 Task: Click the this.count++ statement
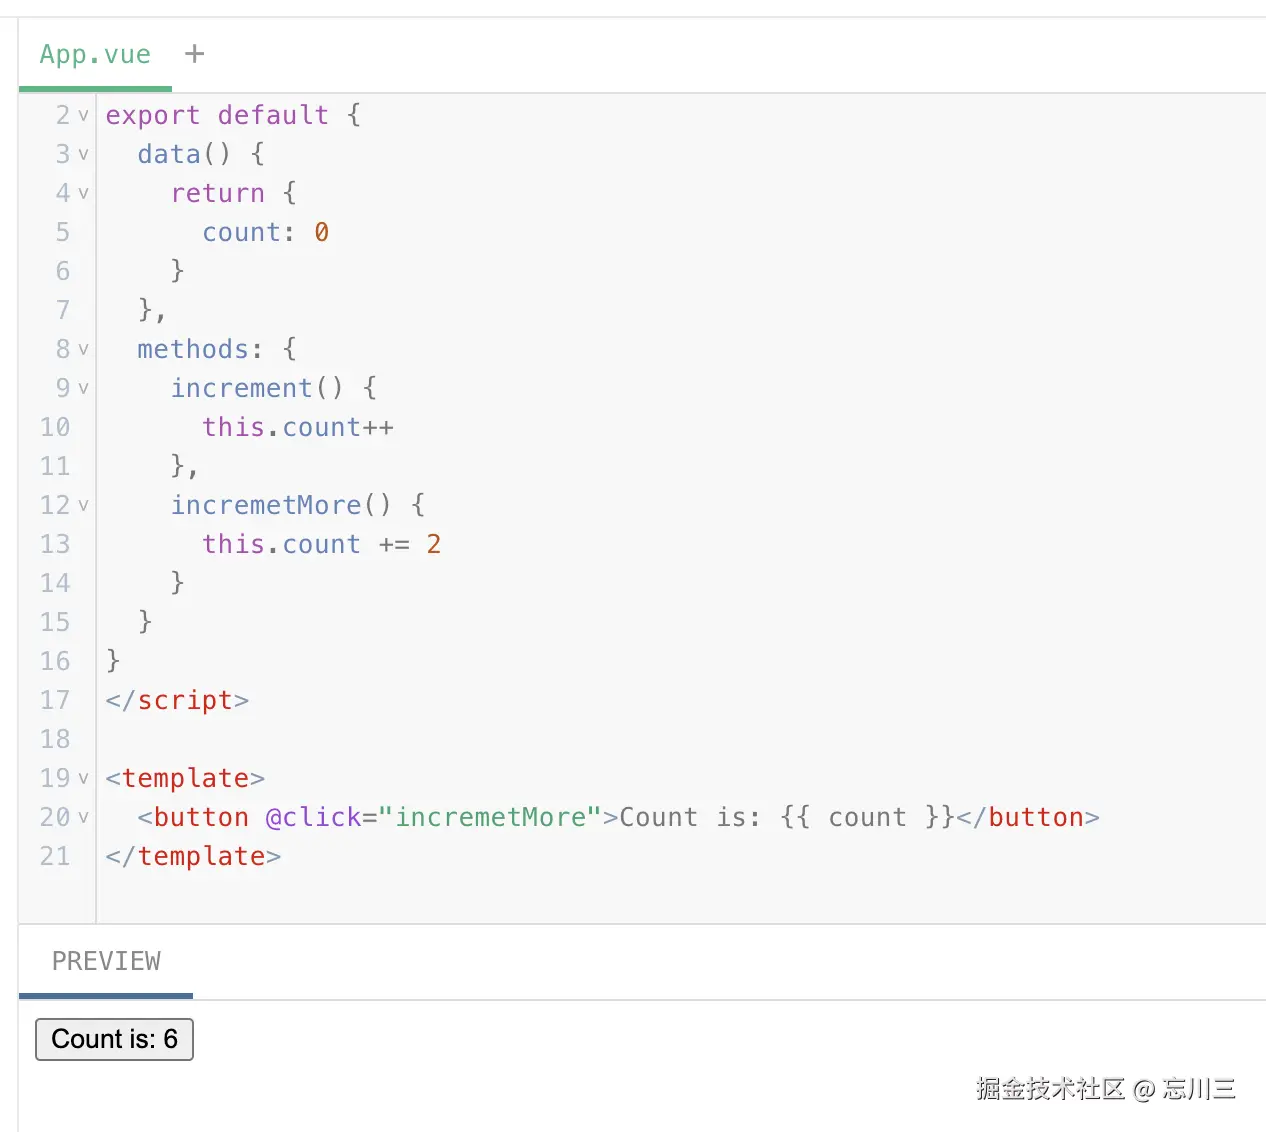(x=297, y=427)
